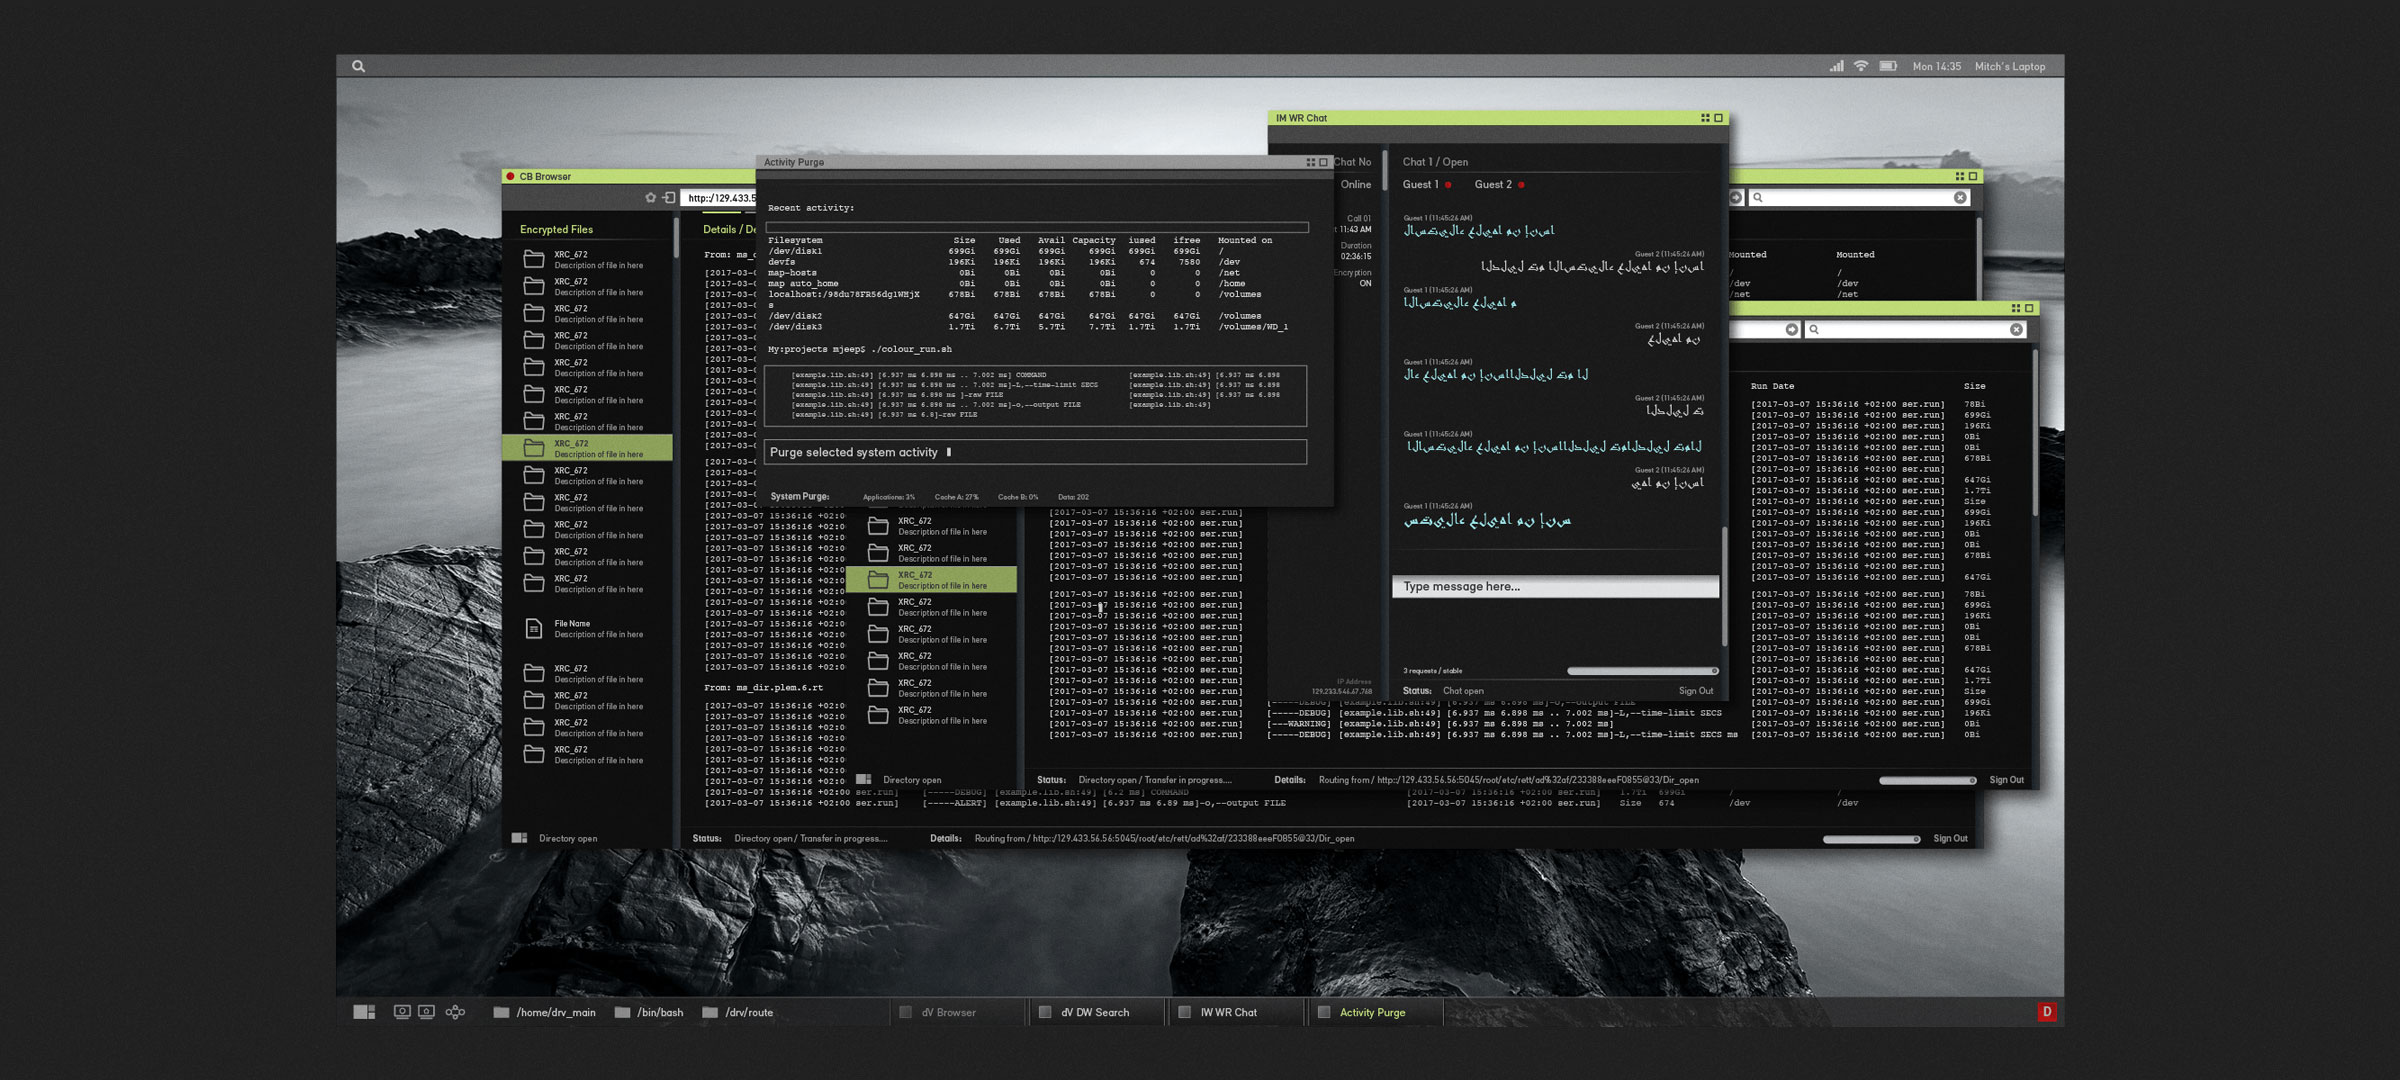Adjust the slider beside 3 requests / stable
2400x1080 pixels.
1642,671
